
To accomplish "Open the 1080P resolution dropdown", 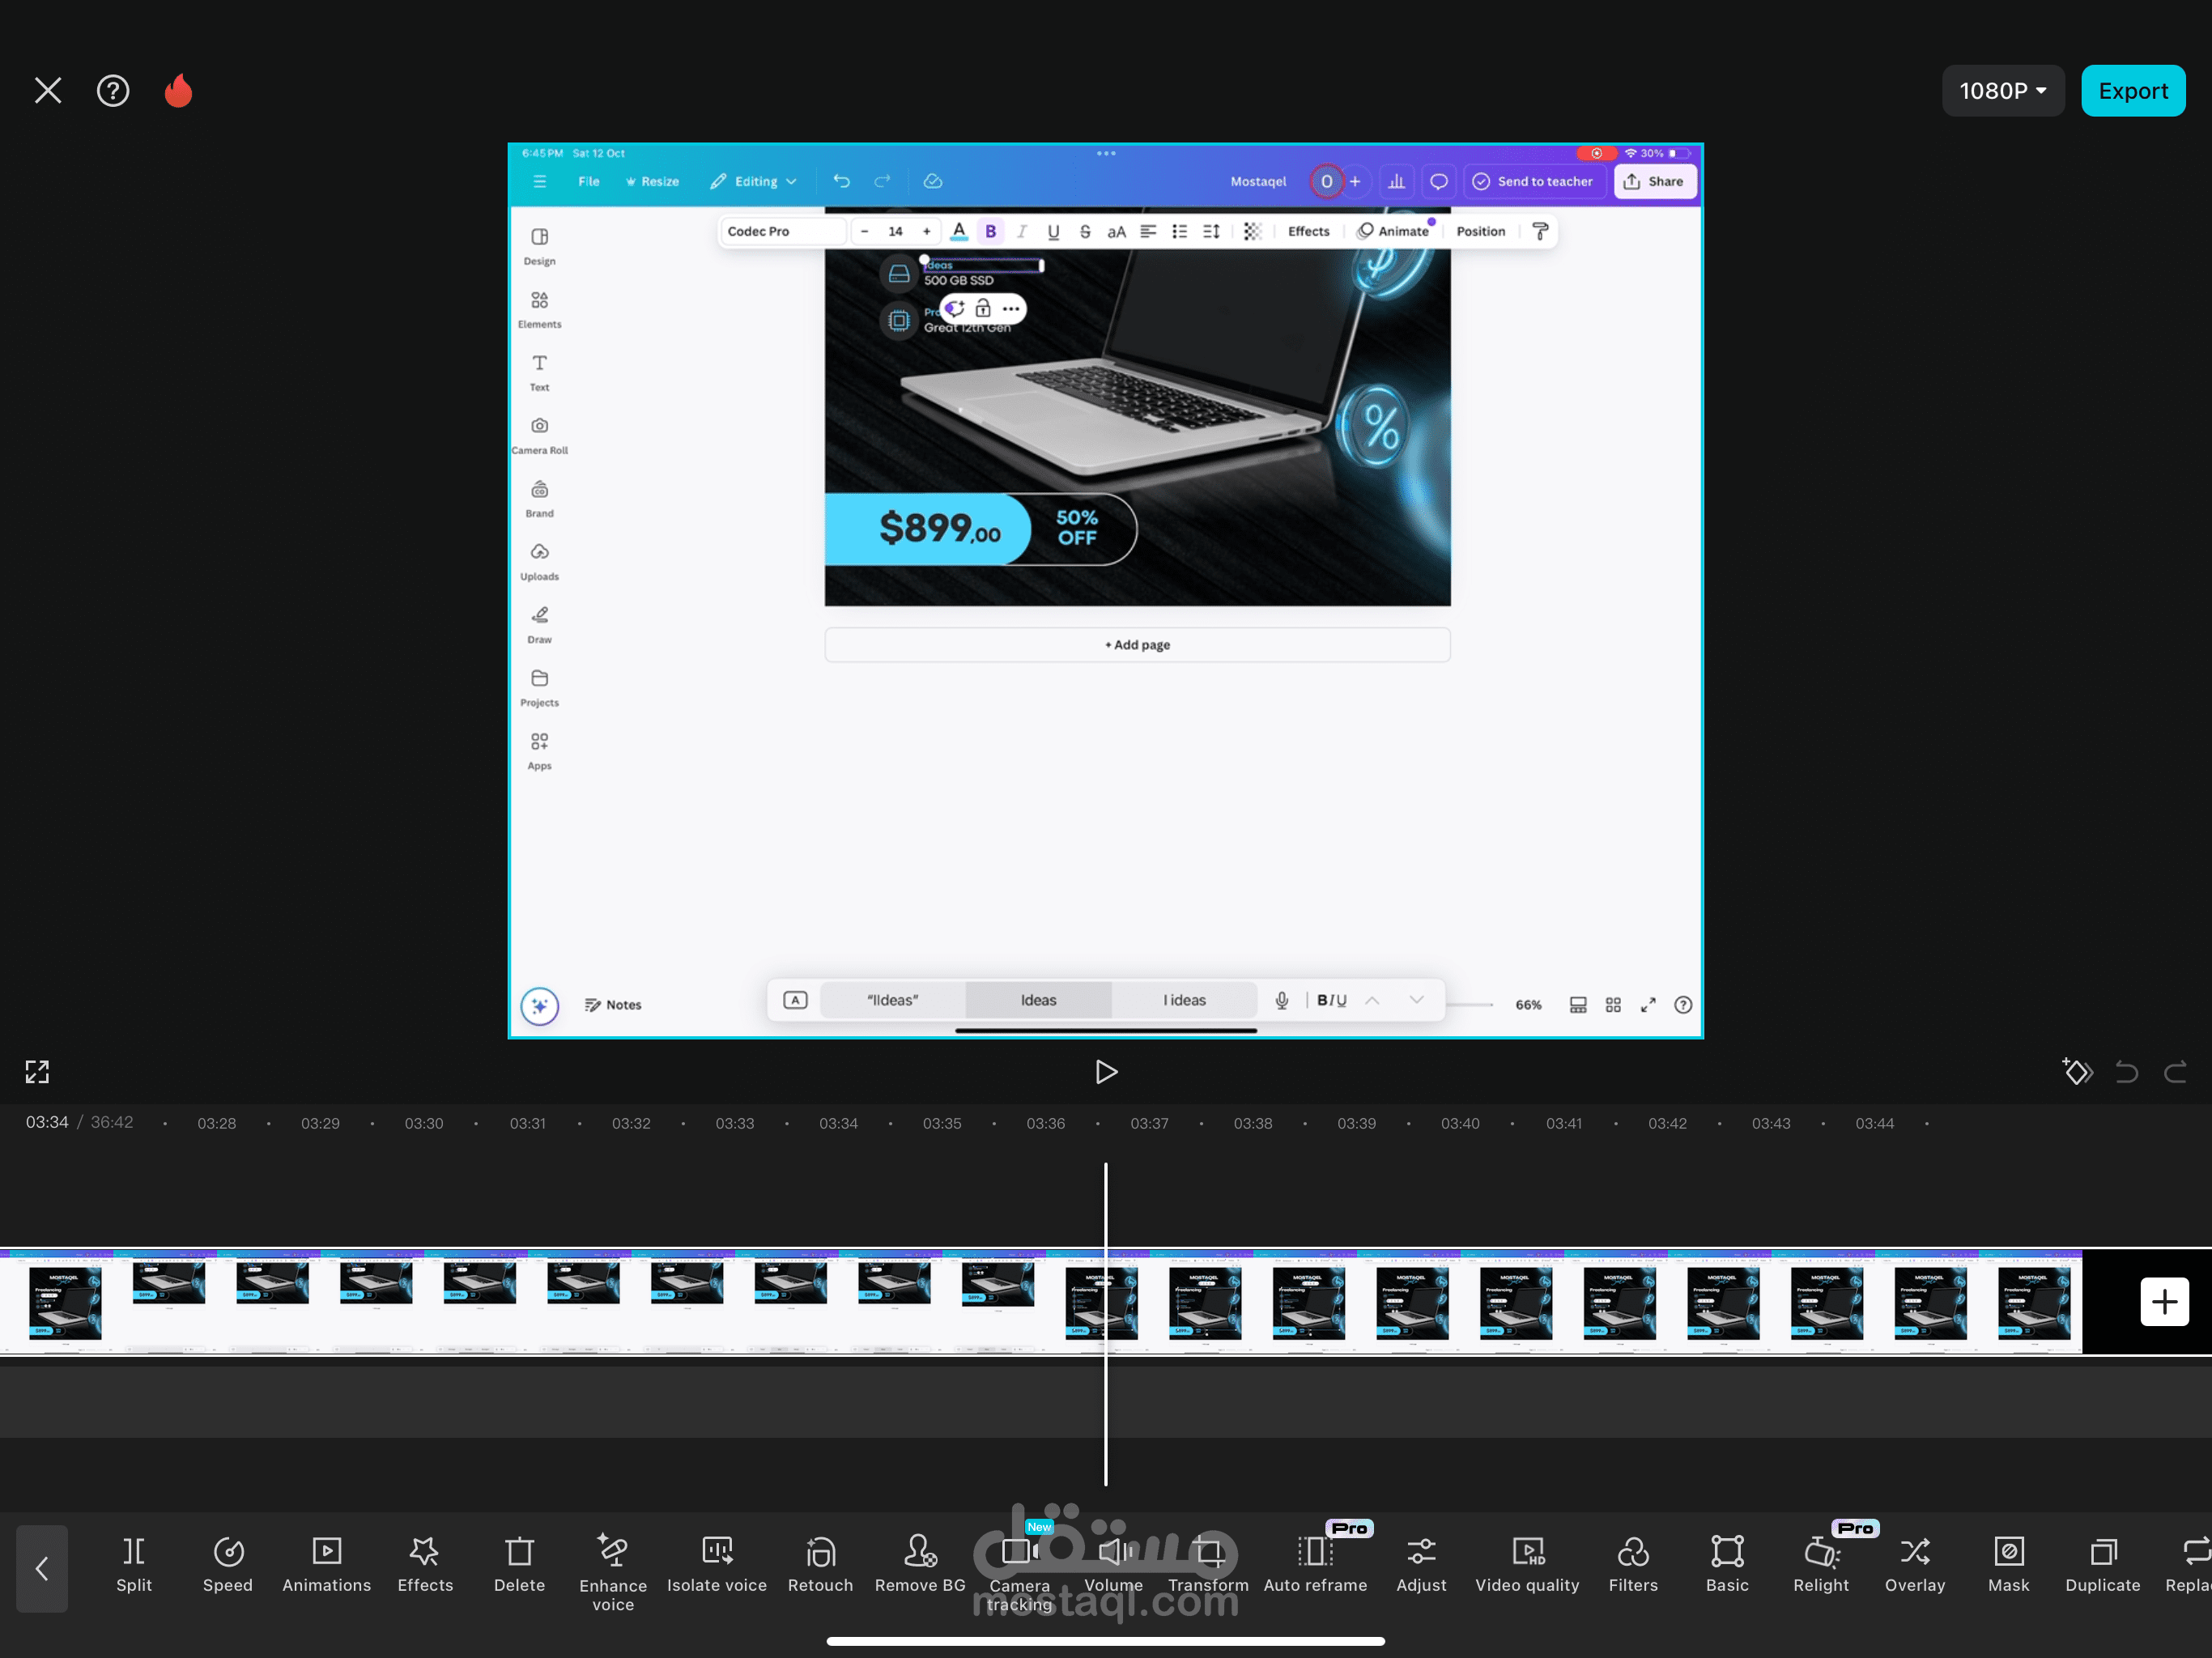I will click(2002, 91).
